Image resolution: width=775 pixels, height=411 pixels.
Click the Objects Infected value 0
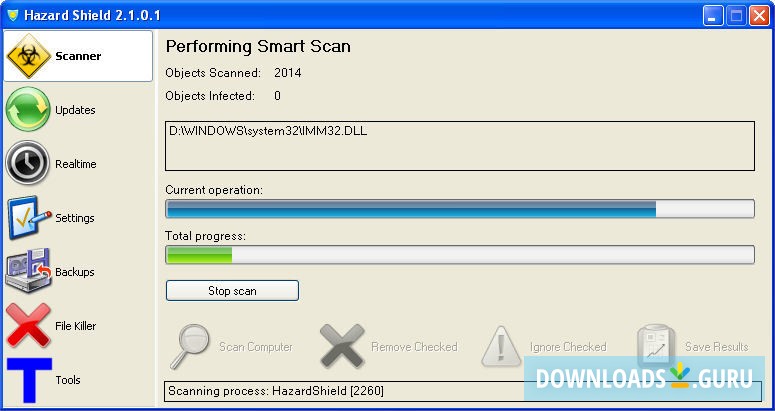[x=277, y=95]
